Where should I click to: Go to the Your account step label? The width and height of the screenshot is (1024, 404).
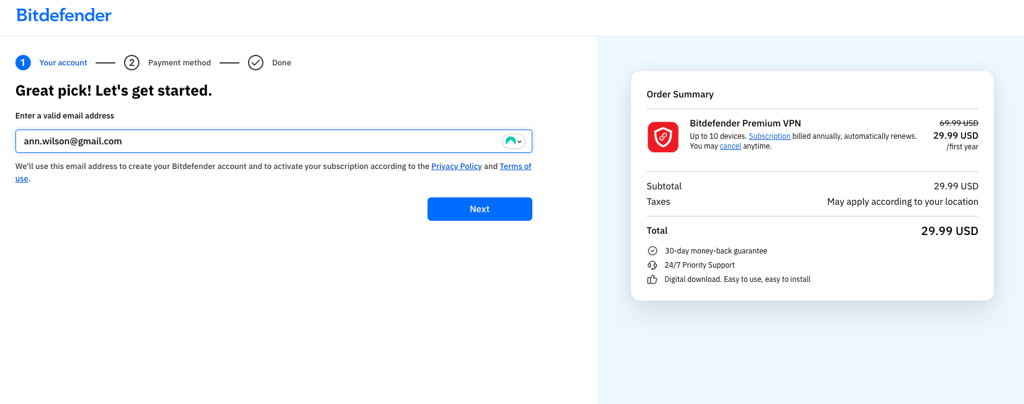[x=63, y=63]
